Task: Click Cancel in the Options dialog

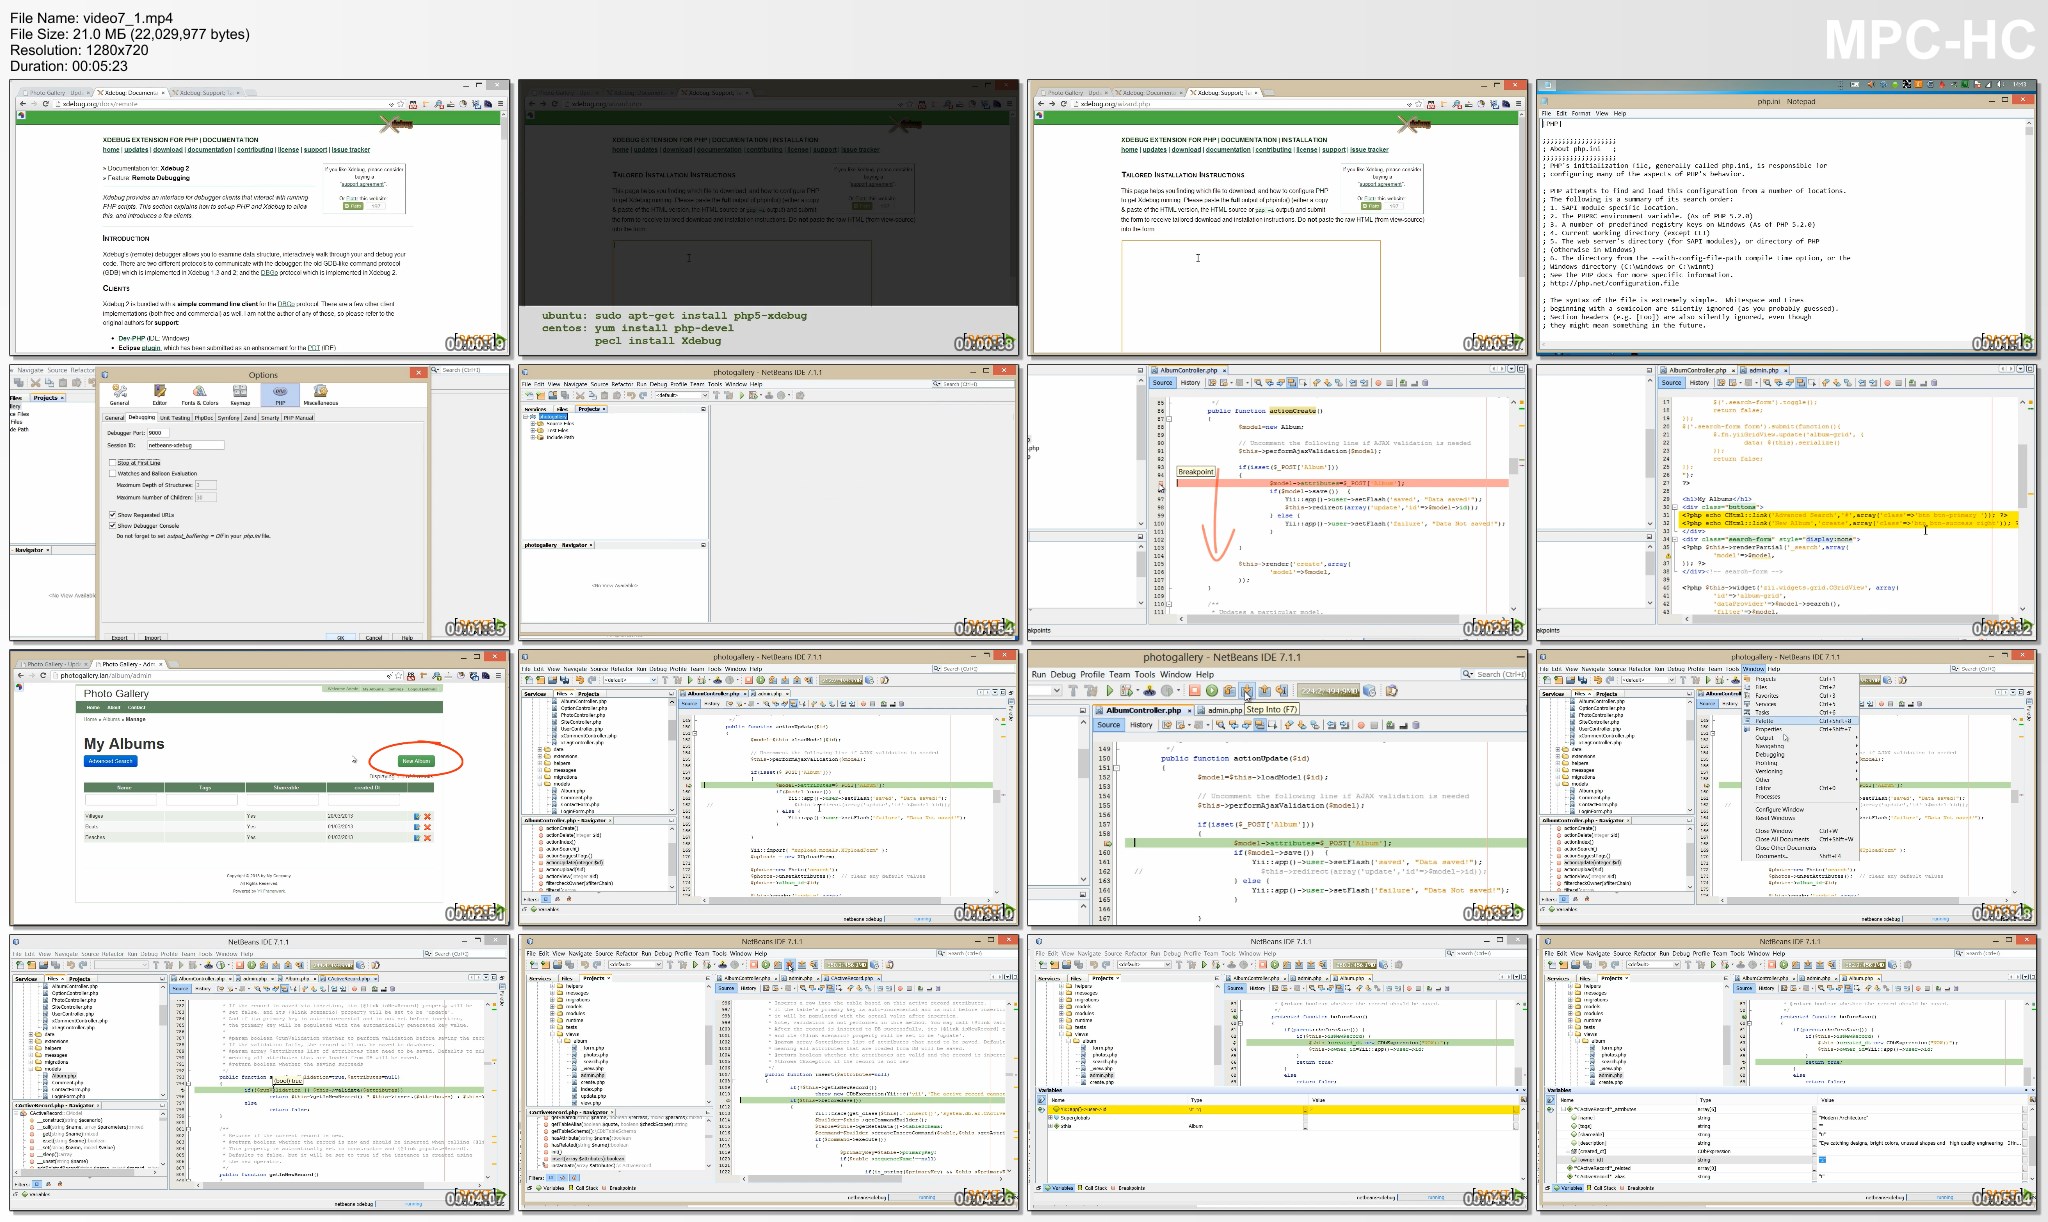Action: click(x=374, y=638)
